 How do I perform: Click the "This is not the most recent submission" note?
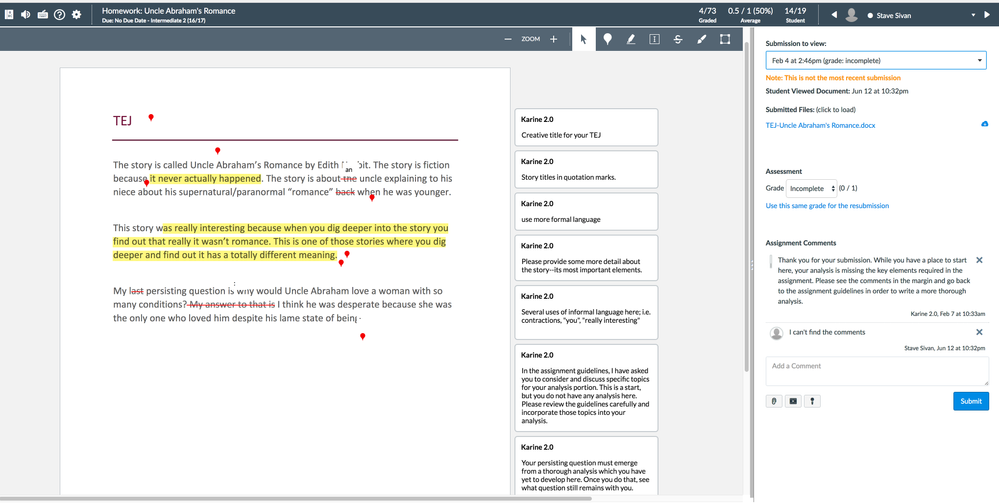(833, 78)
